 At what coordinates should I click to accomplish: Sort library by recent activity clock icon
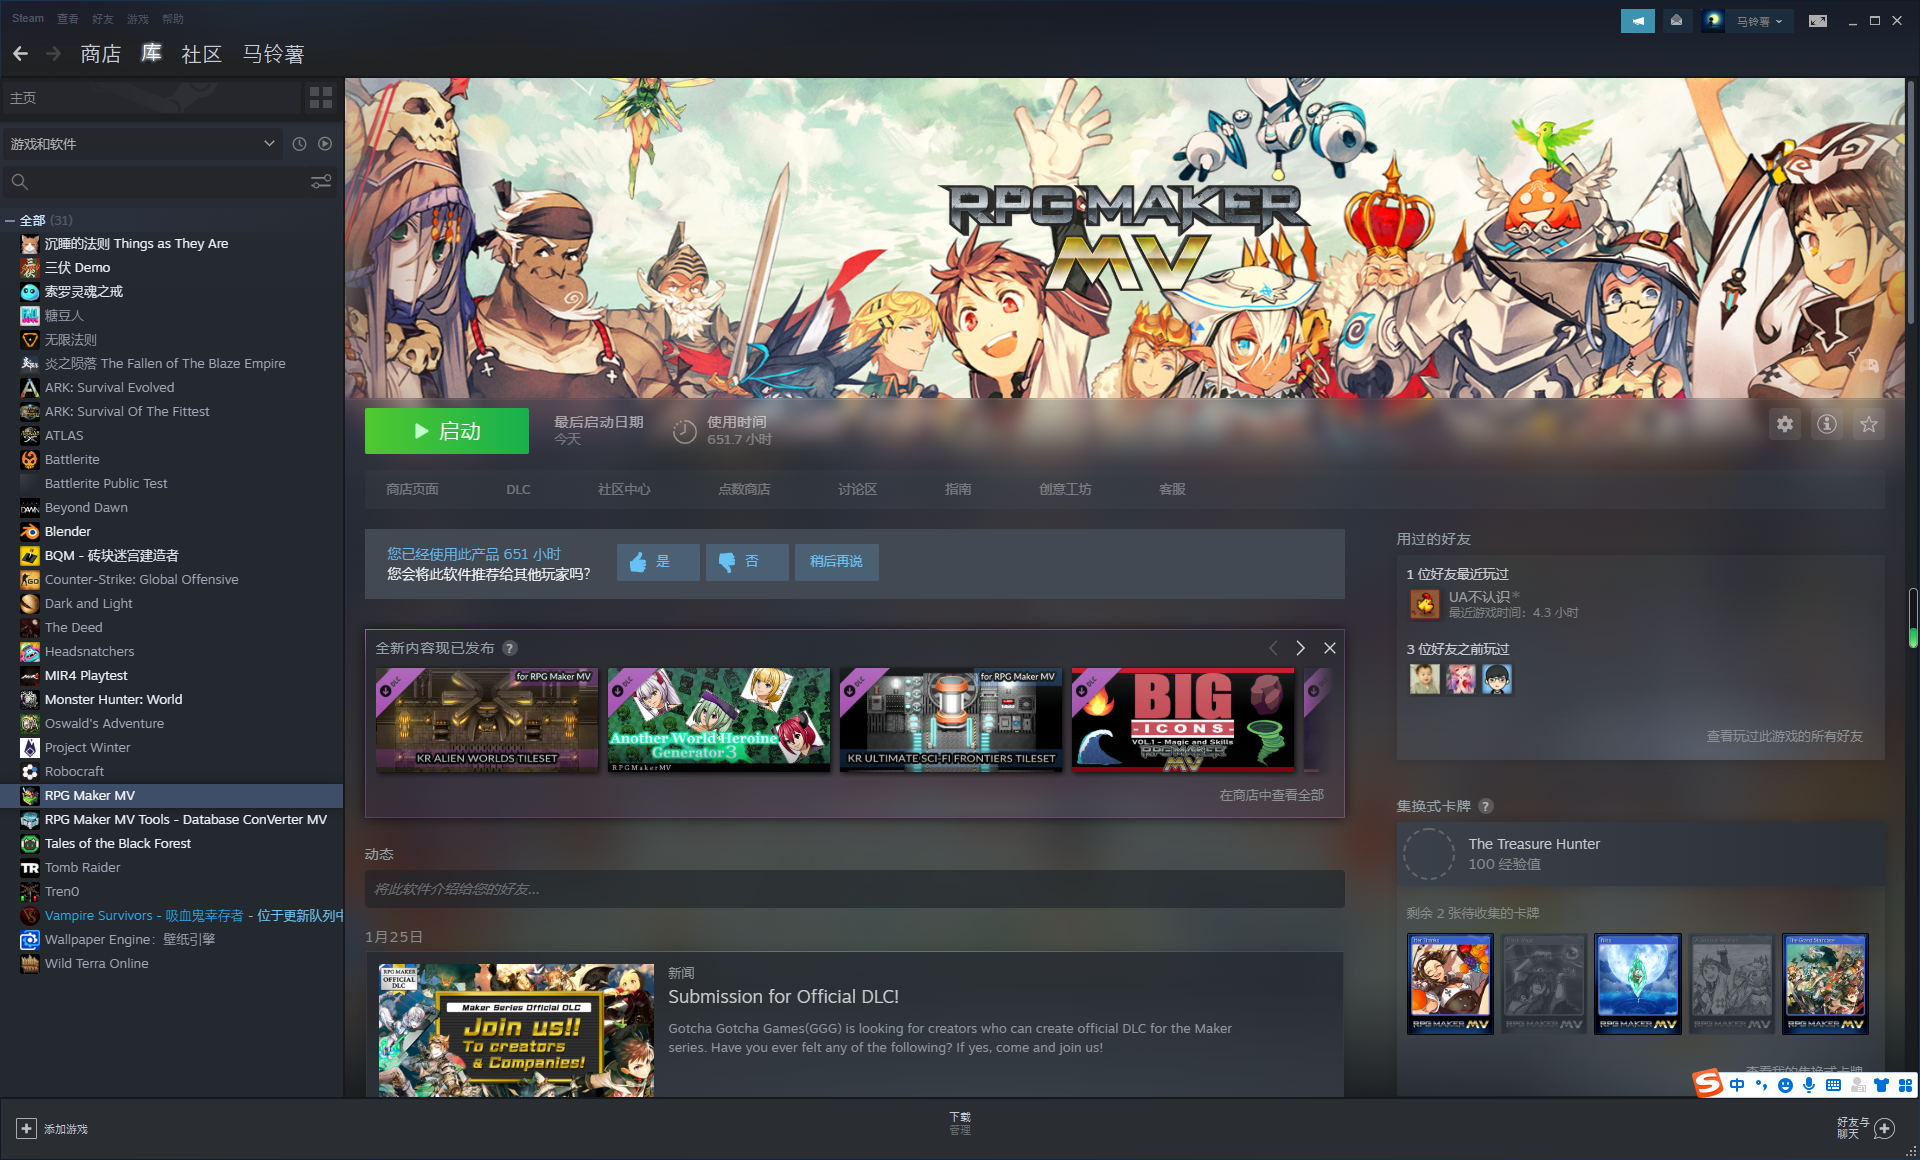299,144
